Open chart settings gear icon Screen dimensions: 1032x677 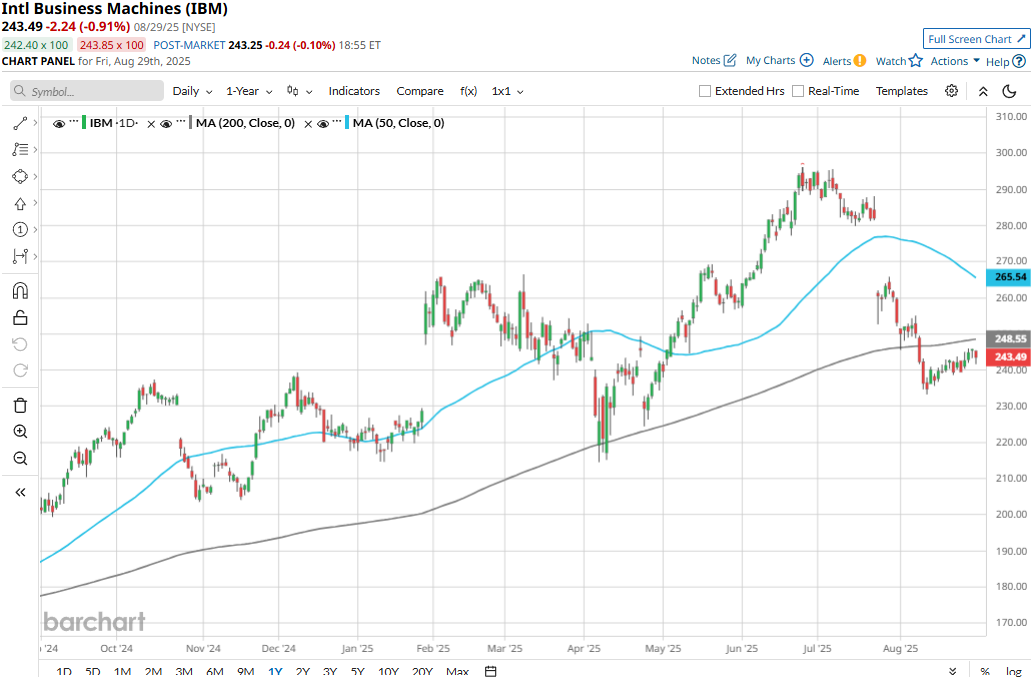(x=951, y=91)
